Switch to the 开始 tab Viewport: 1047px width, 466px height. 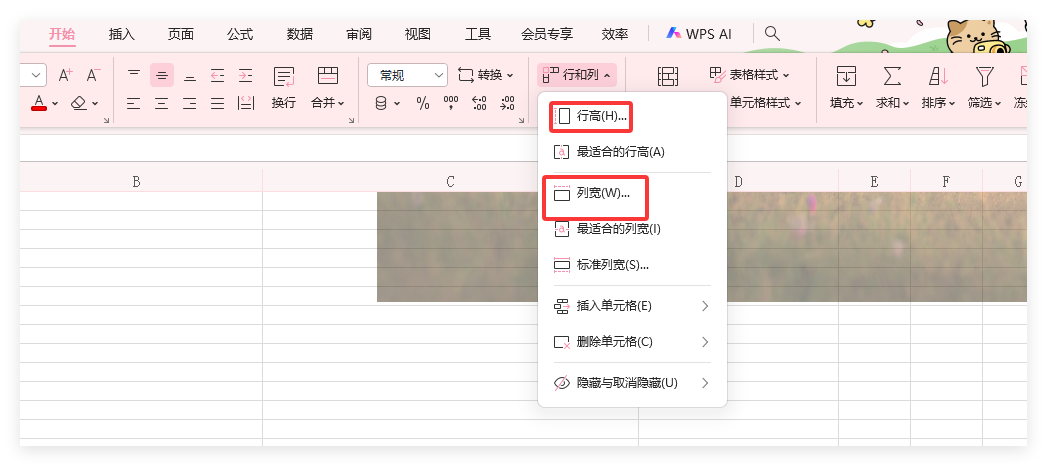pyautogui.click(x=62, y=34)
